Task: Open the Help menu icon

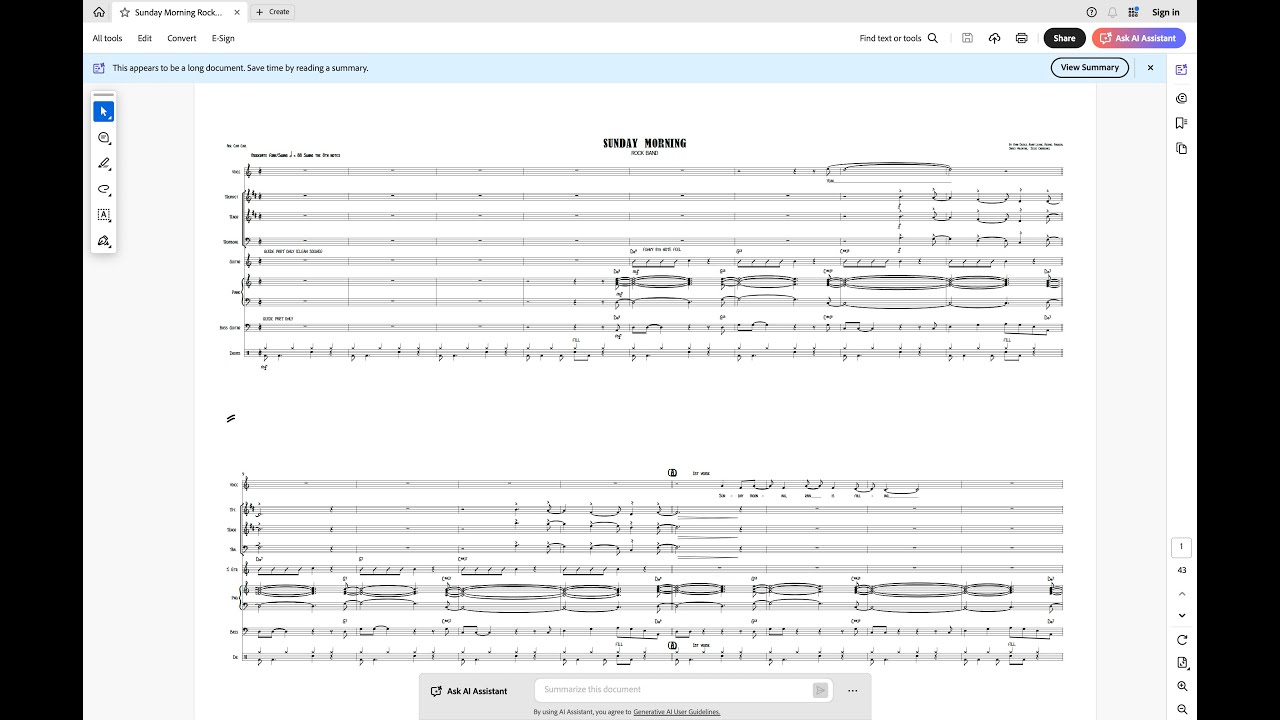Action: pyautogui.click(x=1091, y=12)
